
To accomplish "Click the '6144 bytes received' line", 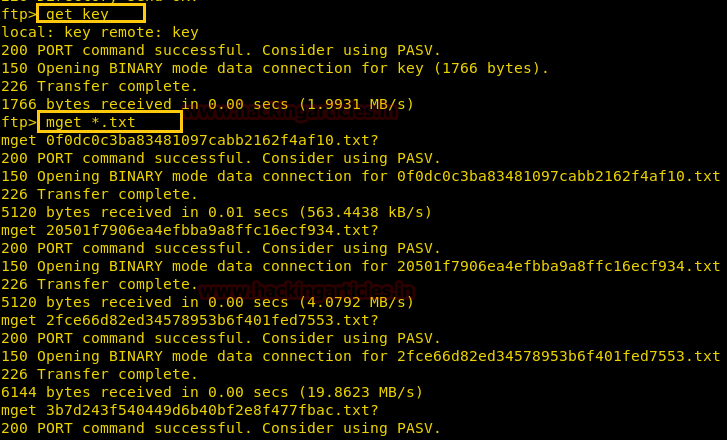I will pos(212,392).
